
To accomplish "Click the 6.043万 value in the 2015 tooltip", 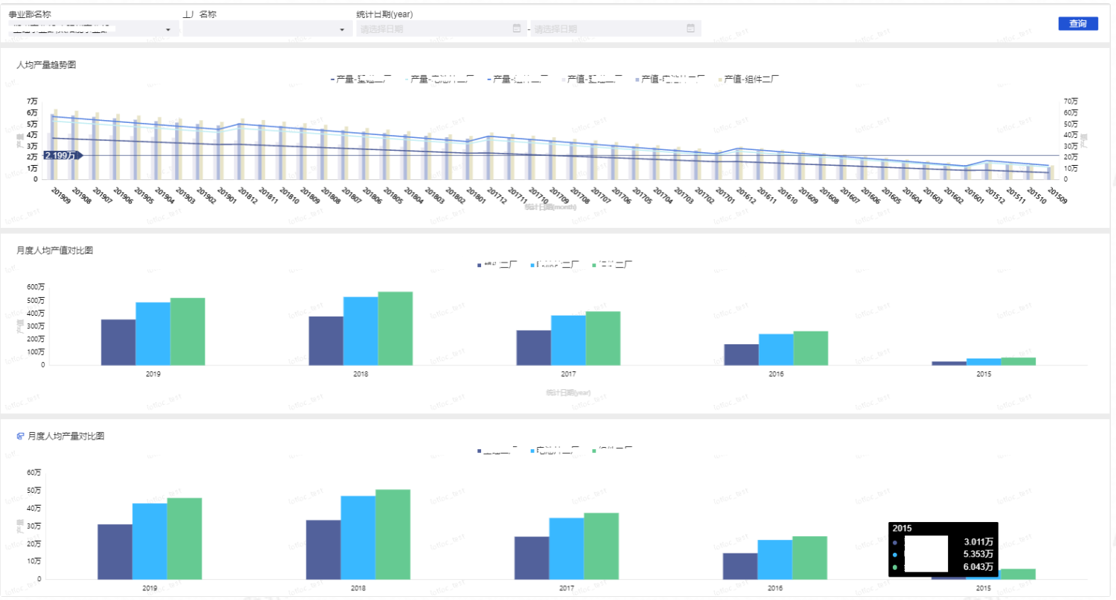I will [979, 567].
